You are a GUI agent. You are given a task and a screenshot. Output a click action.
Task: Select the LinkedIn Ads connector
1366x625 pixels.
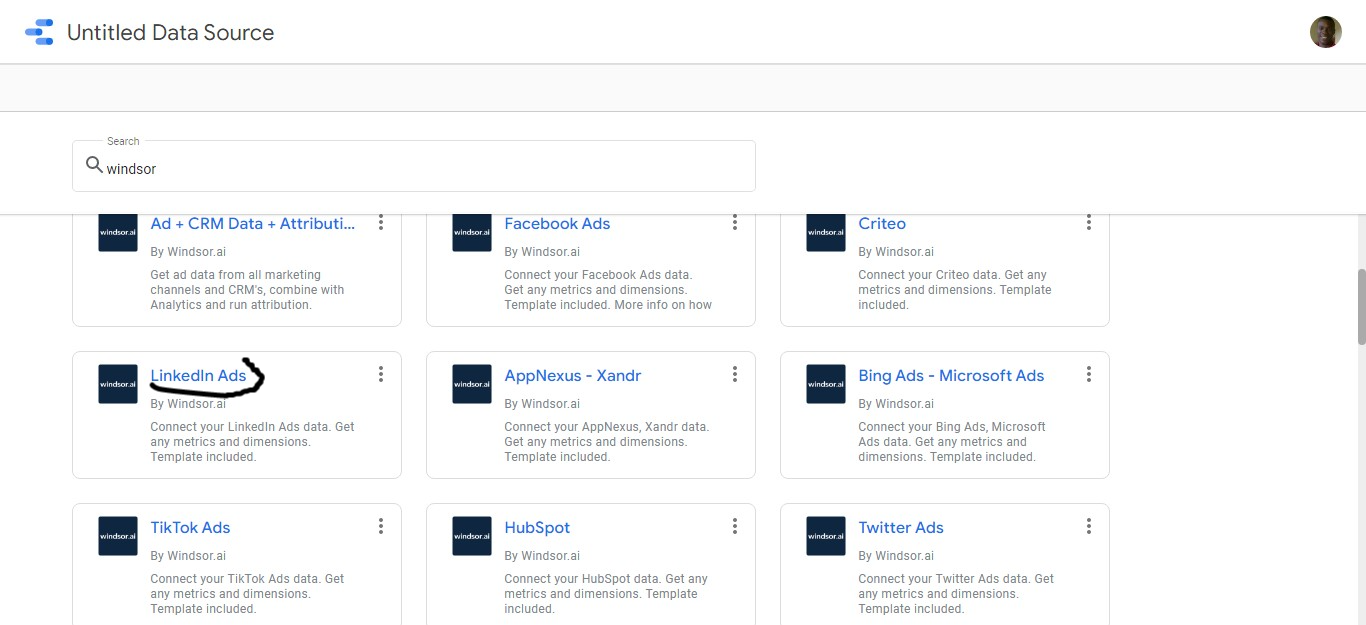(x=198, y=376)
